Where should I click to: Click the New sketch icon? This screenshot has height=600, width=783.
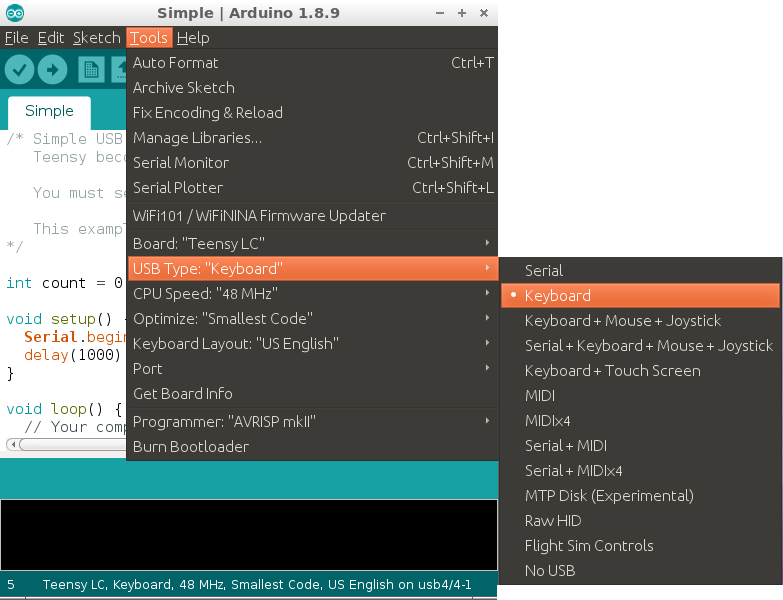[91, 69]
